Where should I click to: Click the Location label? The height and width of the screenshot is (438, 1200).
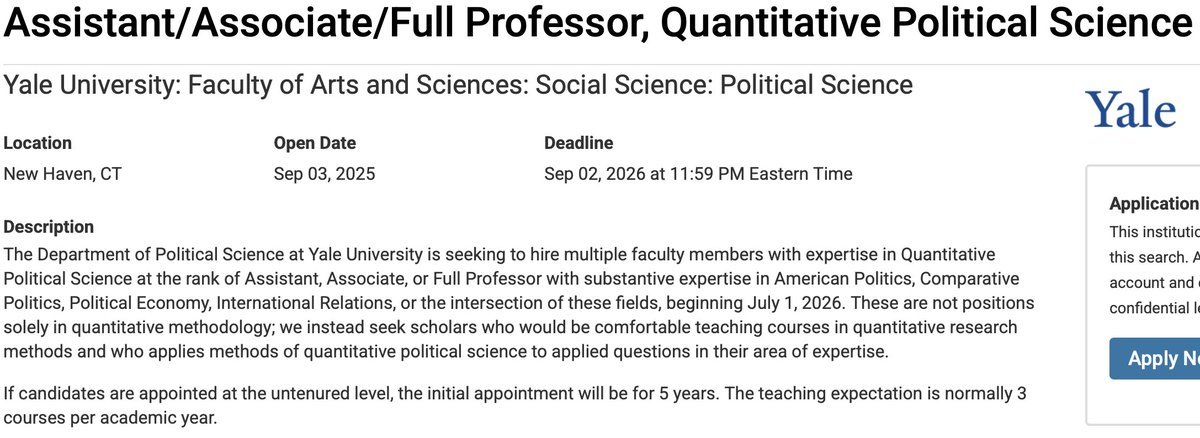(38, 143)
